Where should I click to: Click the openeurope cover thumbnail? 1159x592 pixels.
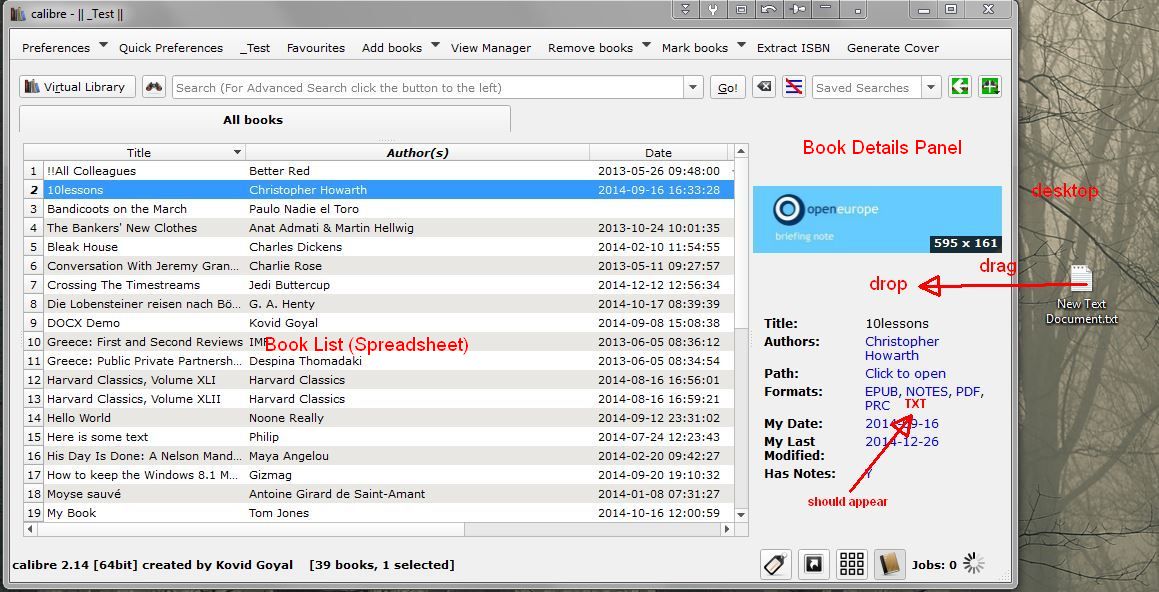coord(877,220)
